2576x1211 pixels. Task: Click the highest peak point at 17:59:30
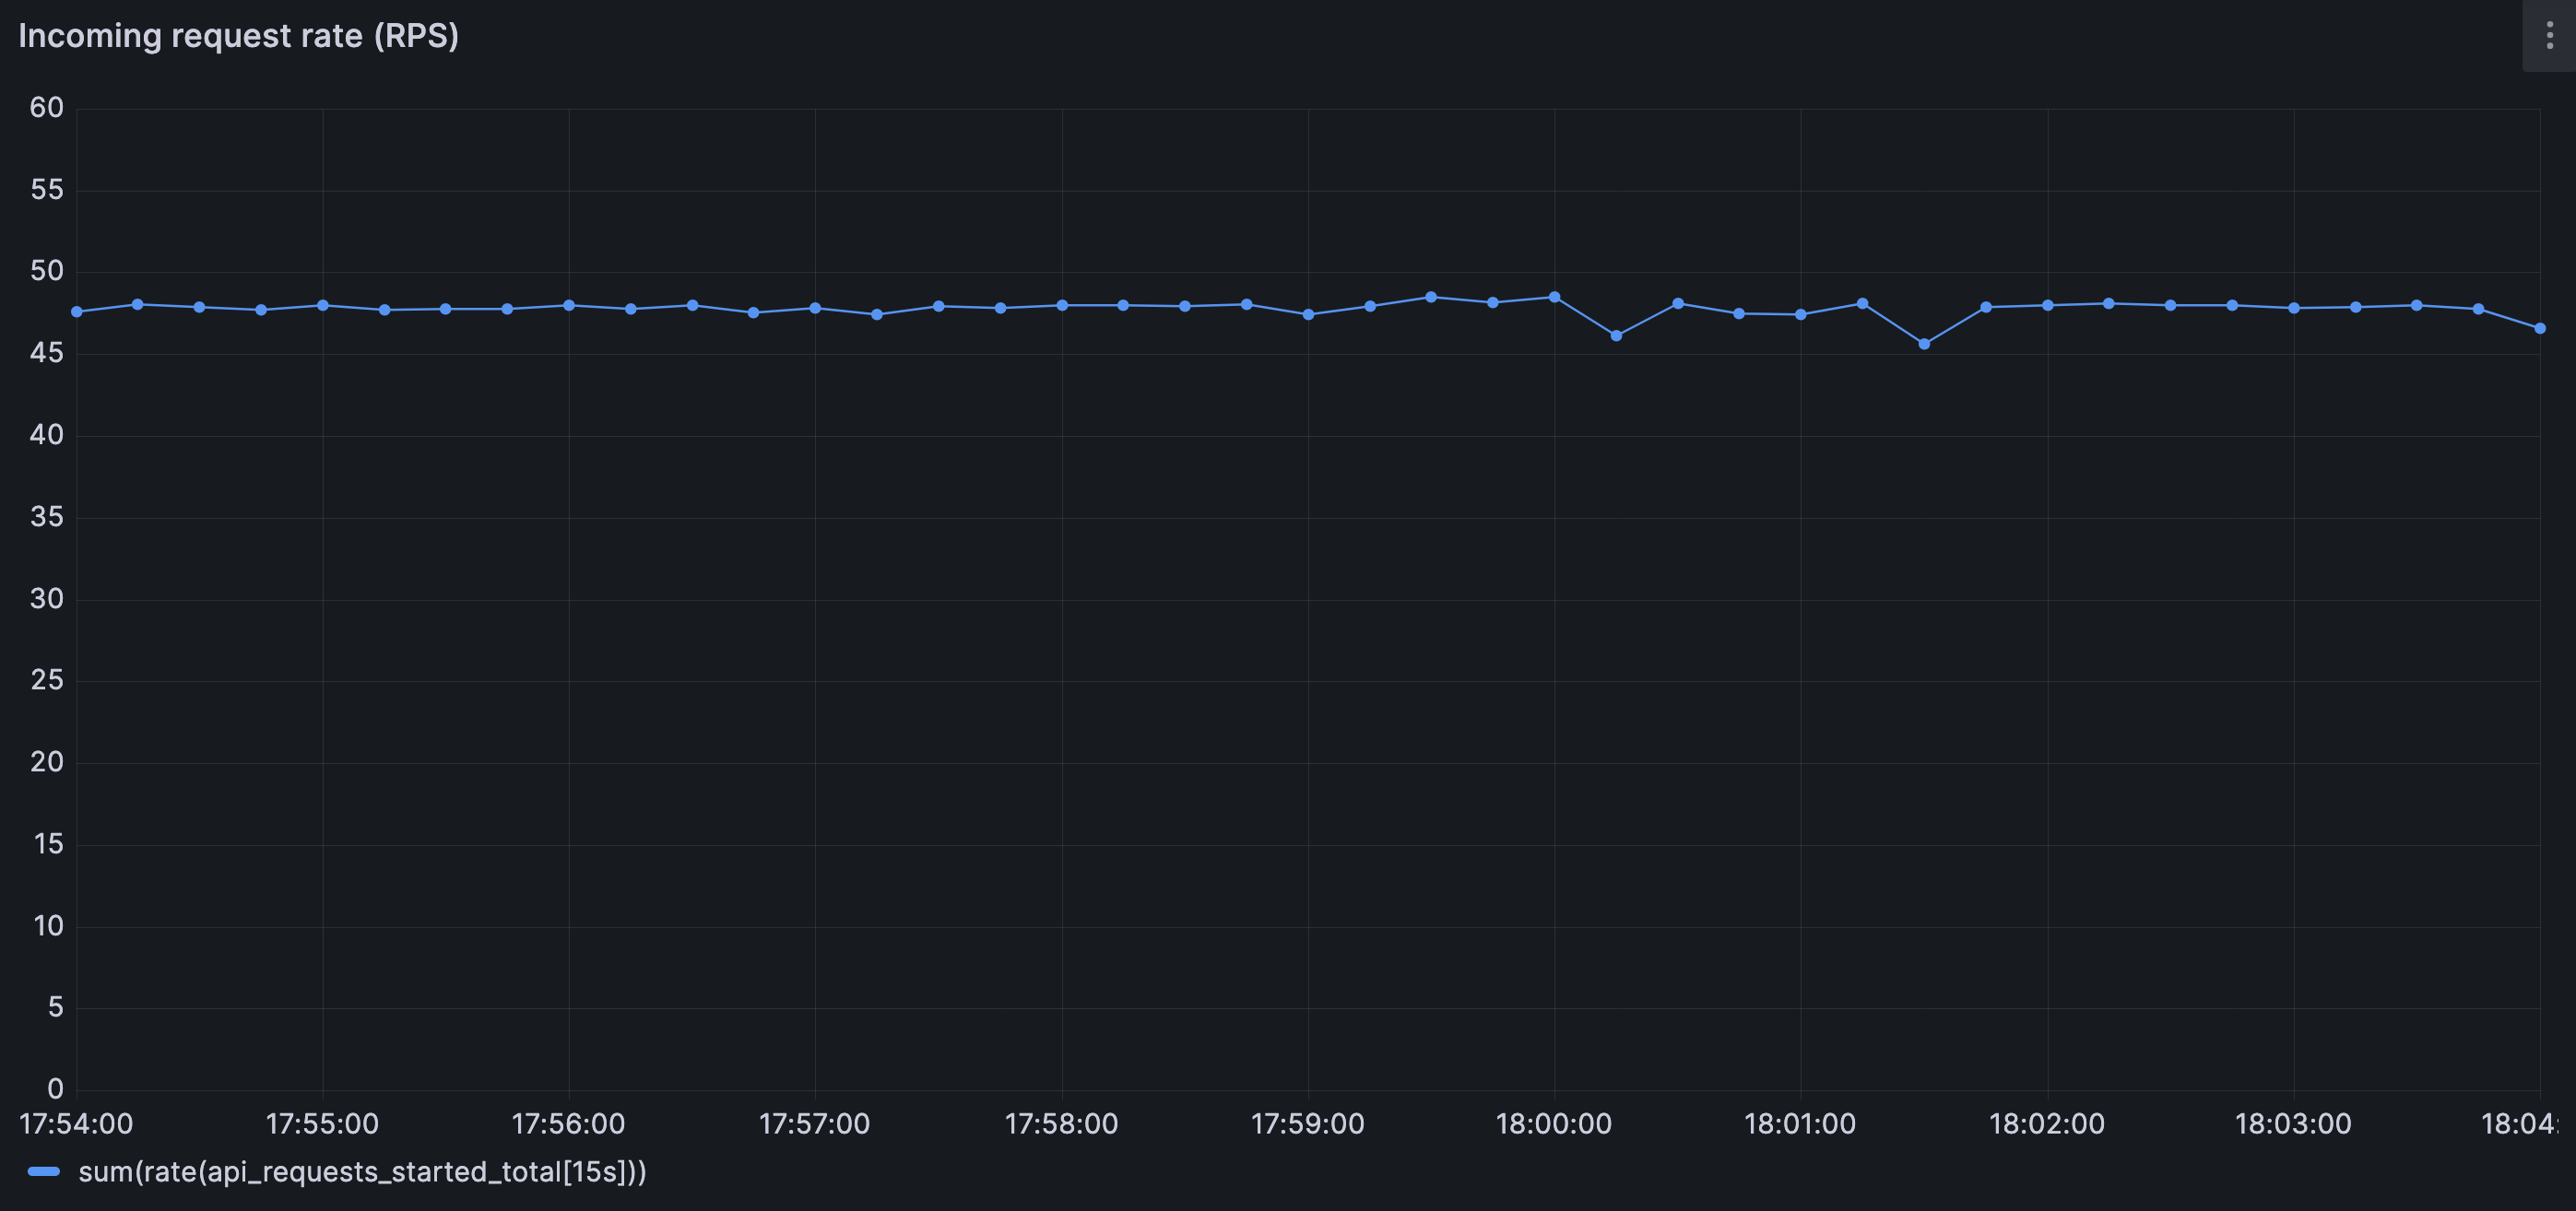point(1432,296)
